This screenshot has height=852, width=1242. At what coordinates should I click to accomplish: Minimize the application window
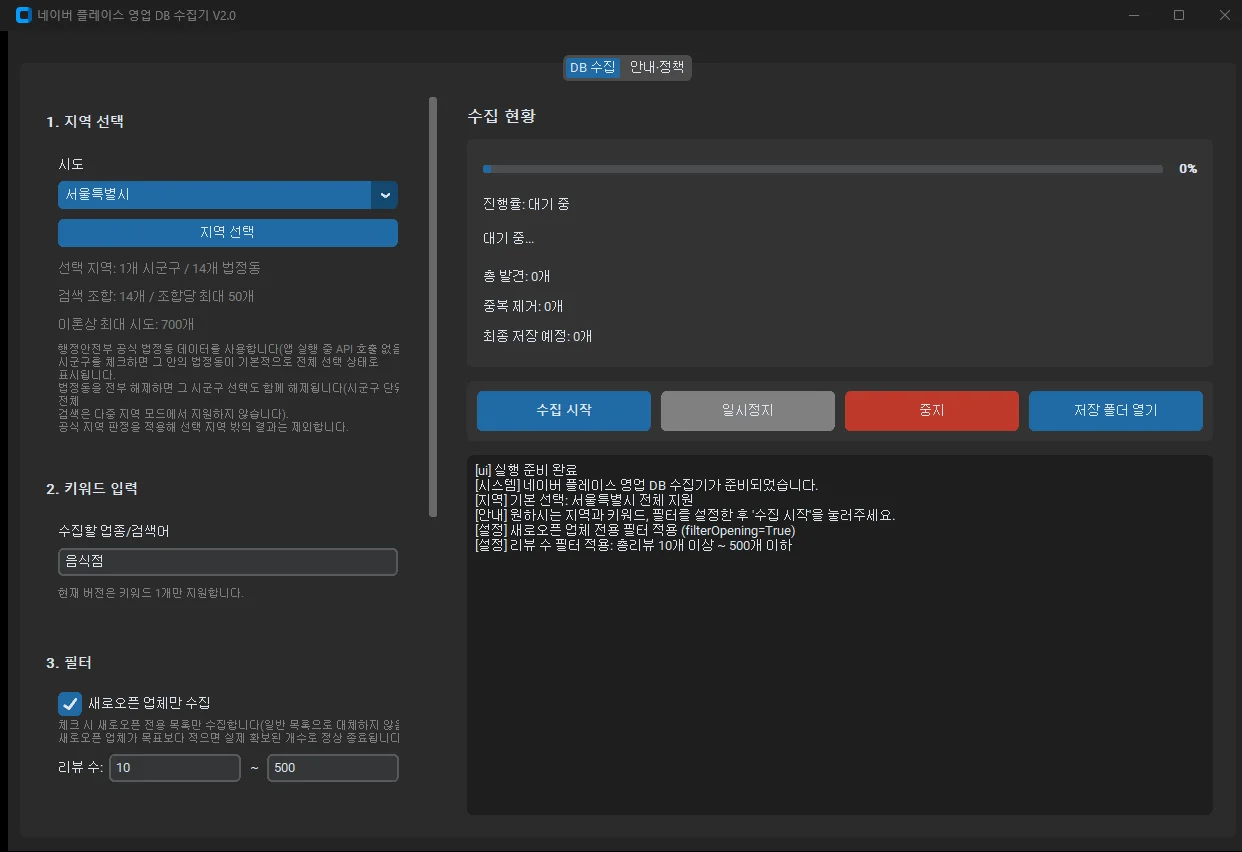tap(1134, 15)
